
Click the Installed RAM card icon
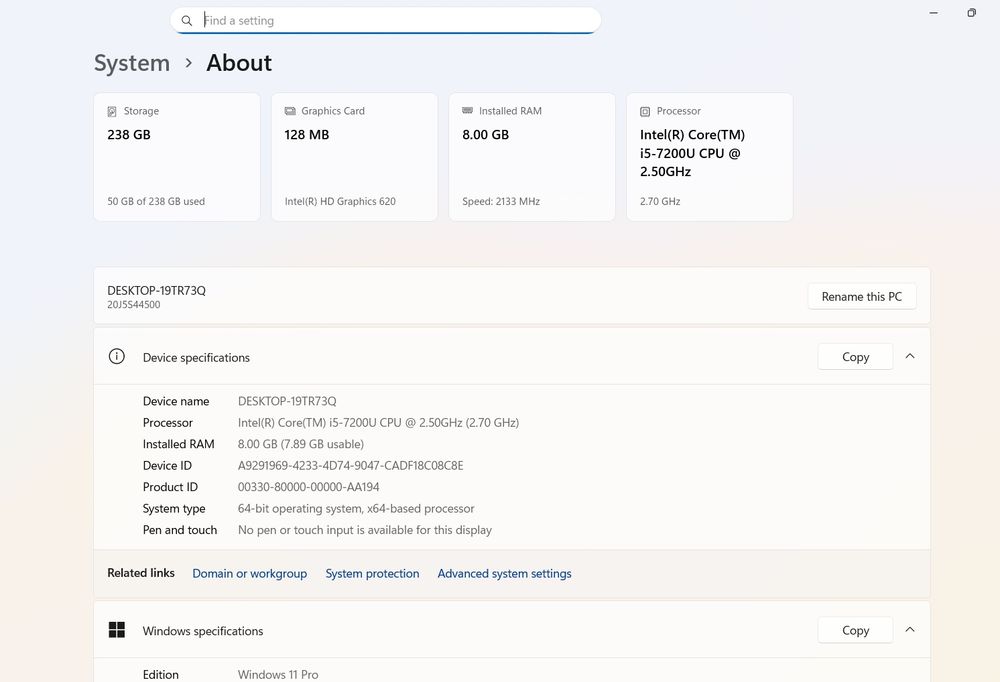[x=467, y=110]
